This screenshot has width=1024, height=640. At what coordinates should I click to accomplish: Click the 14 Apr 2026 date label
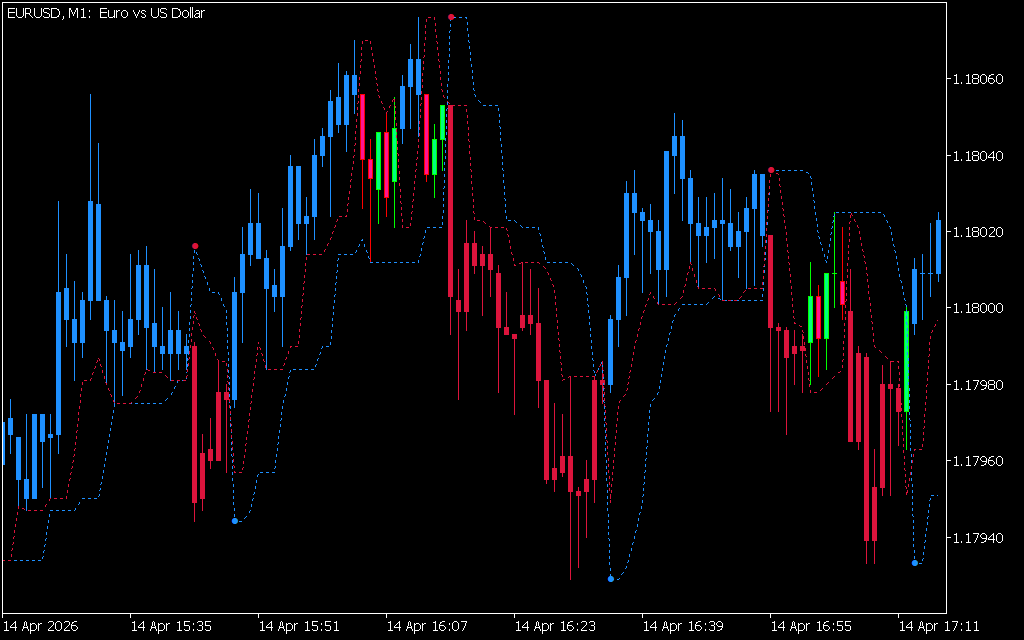point(44,627)
